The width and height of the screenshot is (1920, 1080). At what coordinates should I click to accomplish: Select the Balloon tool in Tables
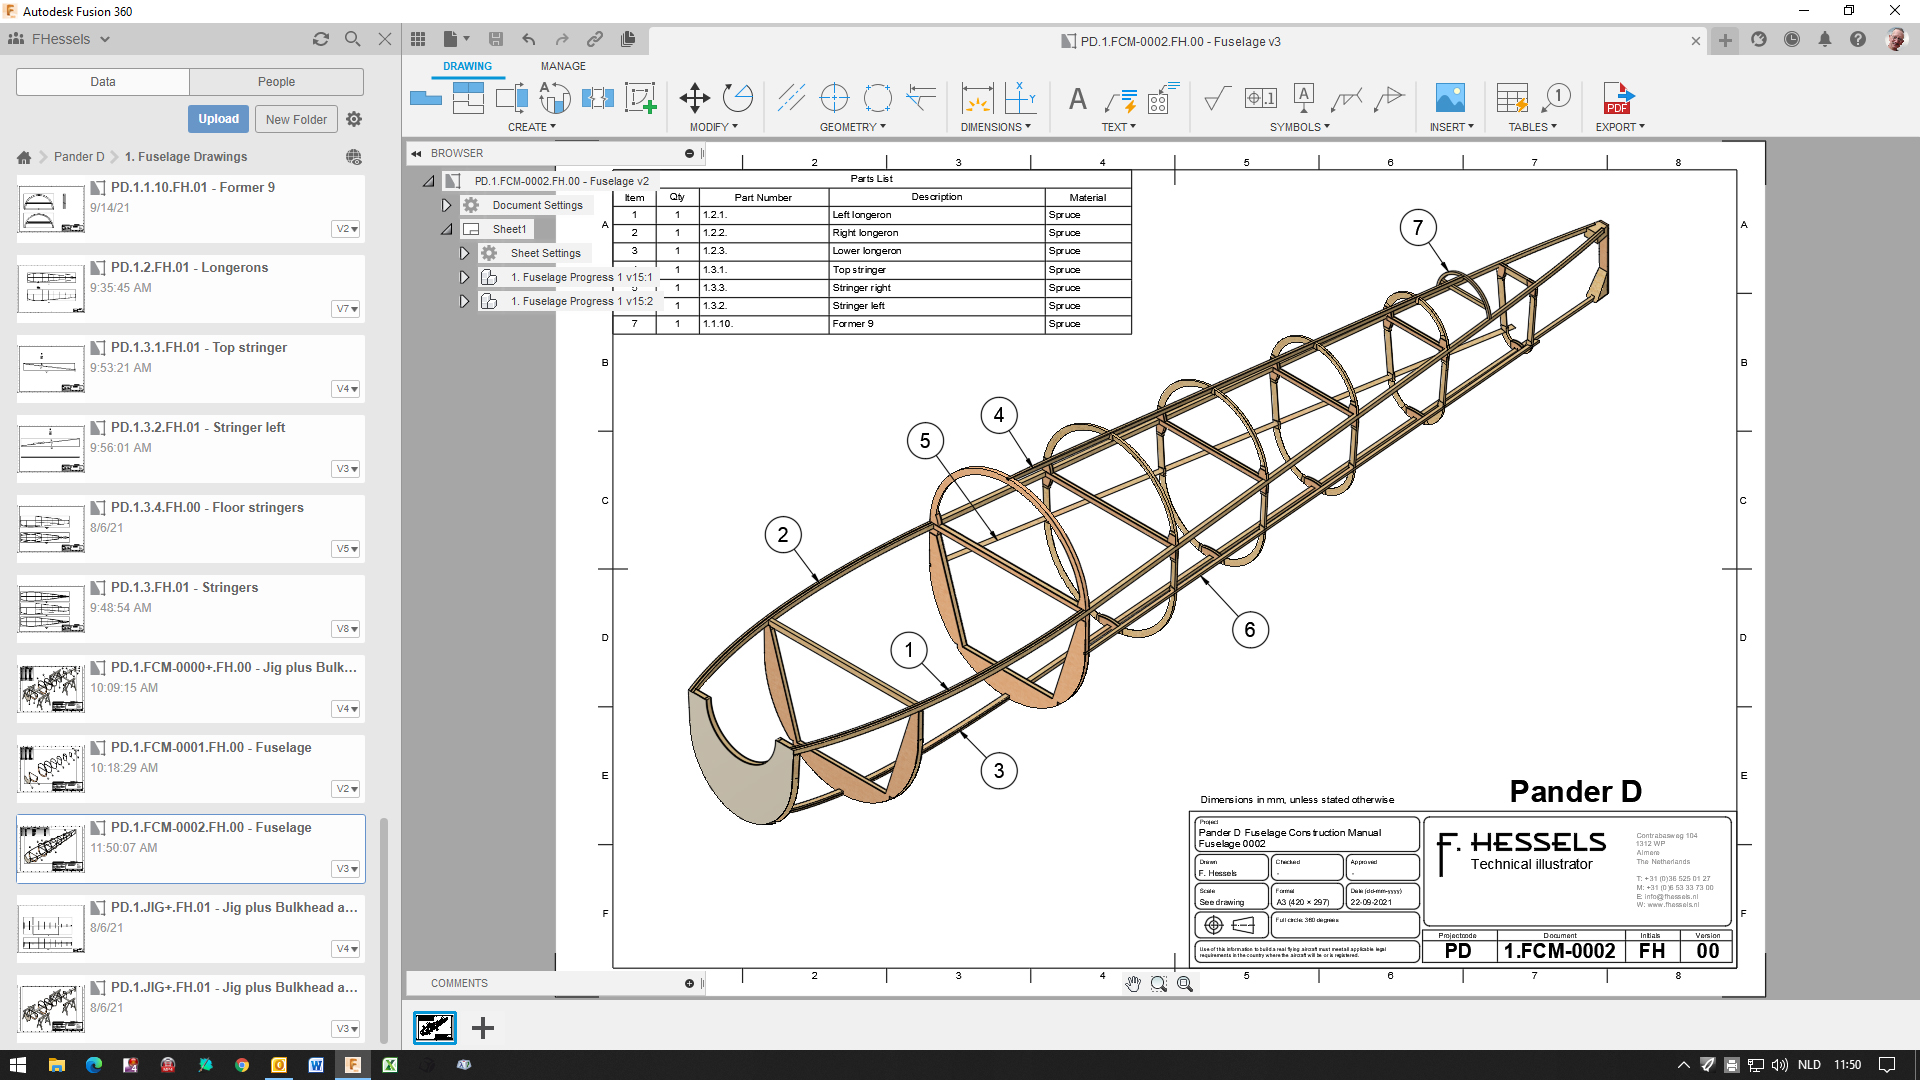tap(1556, 98)
